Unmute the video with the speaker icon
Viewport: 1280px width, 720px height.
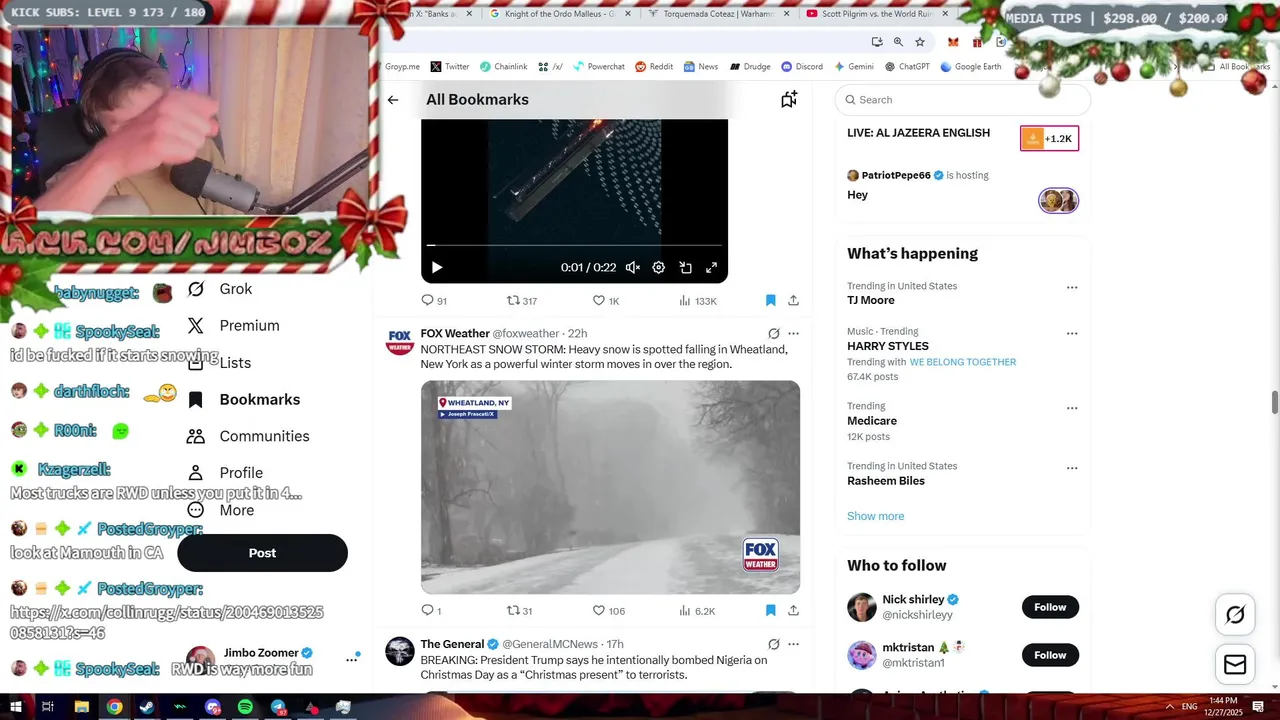(632, 268)
